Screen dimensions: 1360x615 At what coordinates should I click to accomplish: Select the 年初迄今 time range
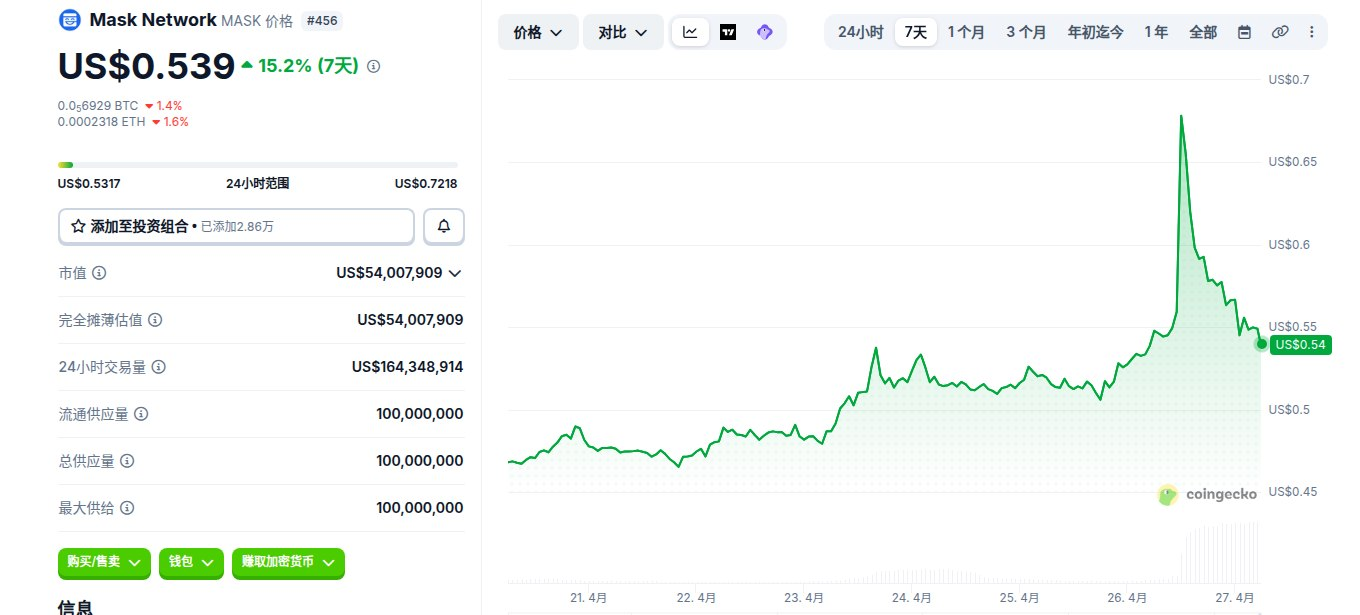1095,32
